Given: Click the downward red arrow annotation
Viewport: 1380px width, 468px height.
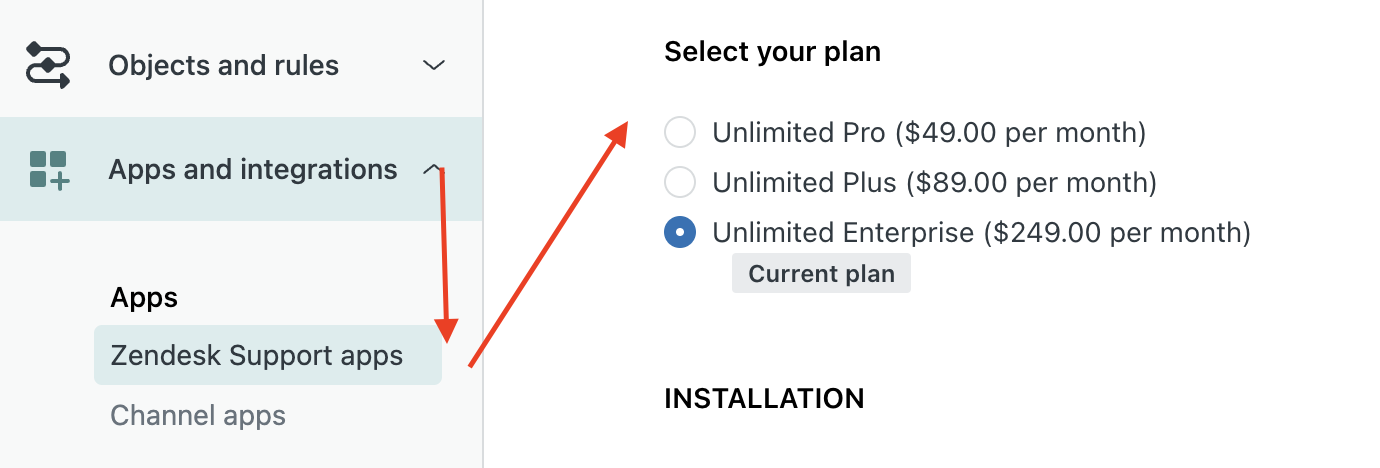Looking at the screenshot, I should tap(444, 255).
